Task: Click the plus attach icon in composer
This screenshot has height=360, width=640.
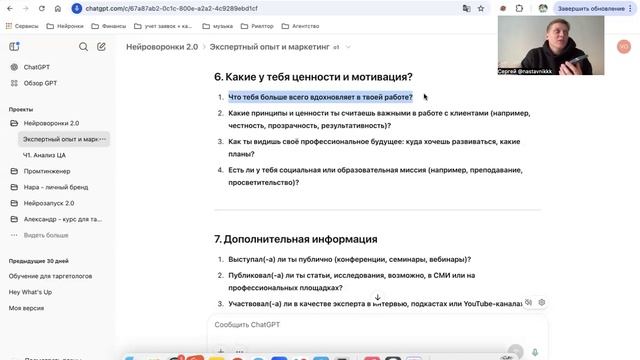Action: click(221, 351)
